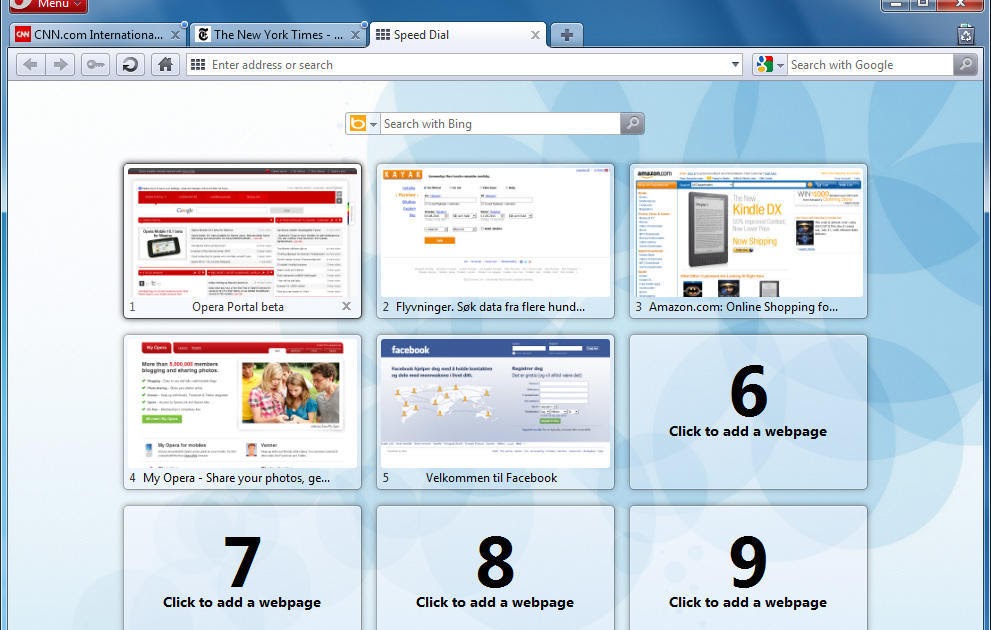Viewport: 991px width, 630px height.
Task: Go to the Home page
Action: tap(166, 64)
